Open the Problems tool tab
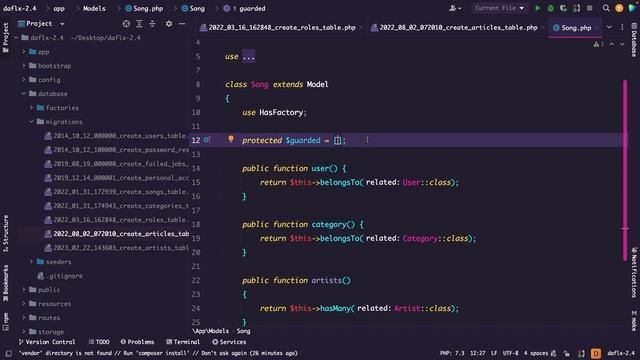Image resolution: width=640 pixels, height=360 pixels. click(137, 342)
